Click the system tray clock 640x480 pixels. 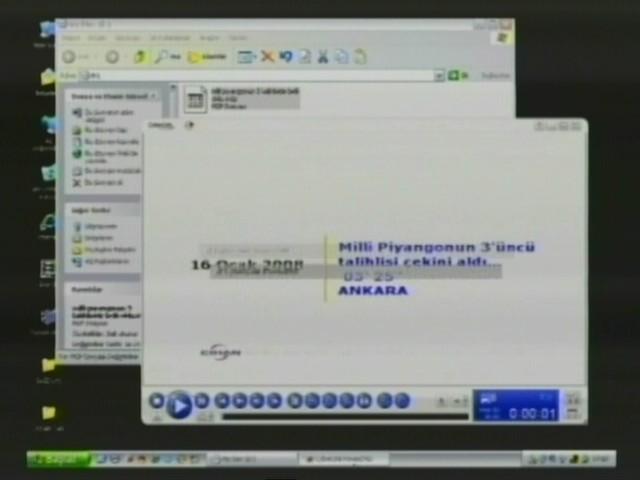click(601, 460)
